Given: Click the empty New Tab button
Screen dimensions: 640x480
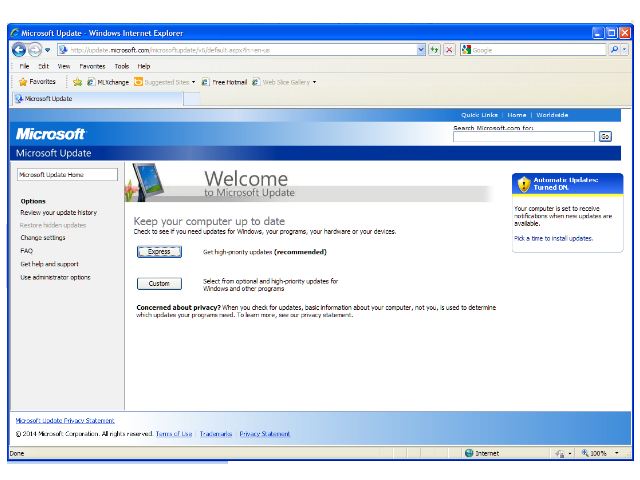Looking at the screenshot, I should (191, 99).
